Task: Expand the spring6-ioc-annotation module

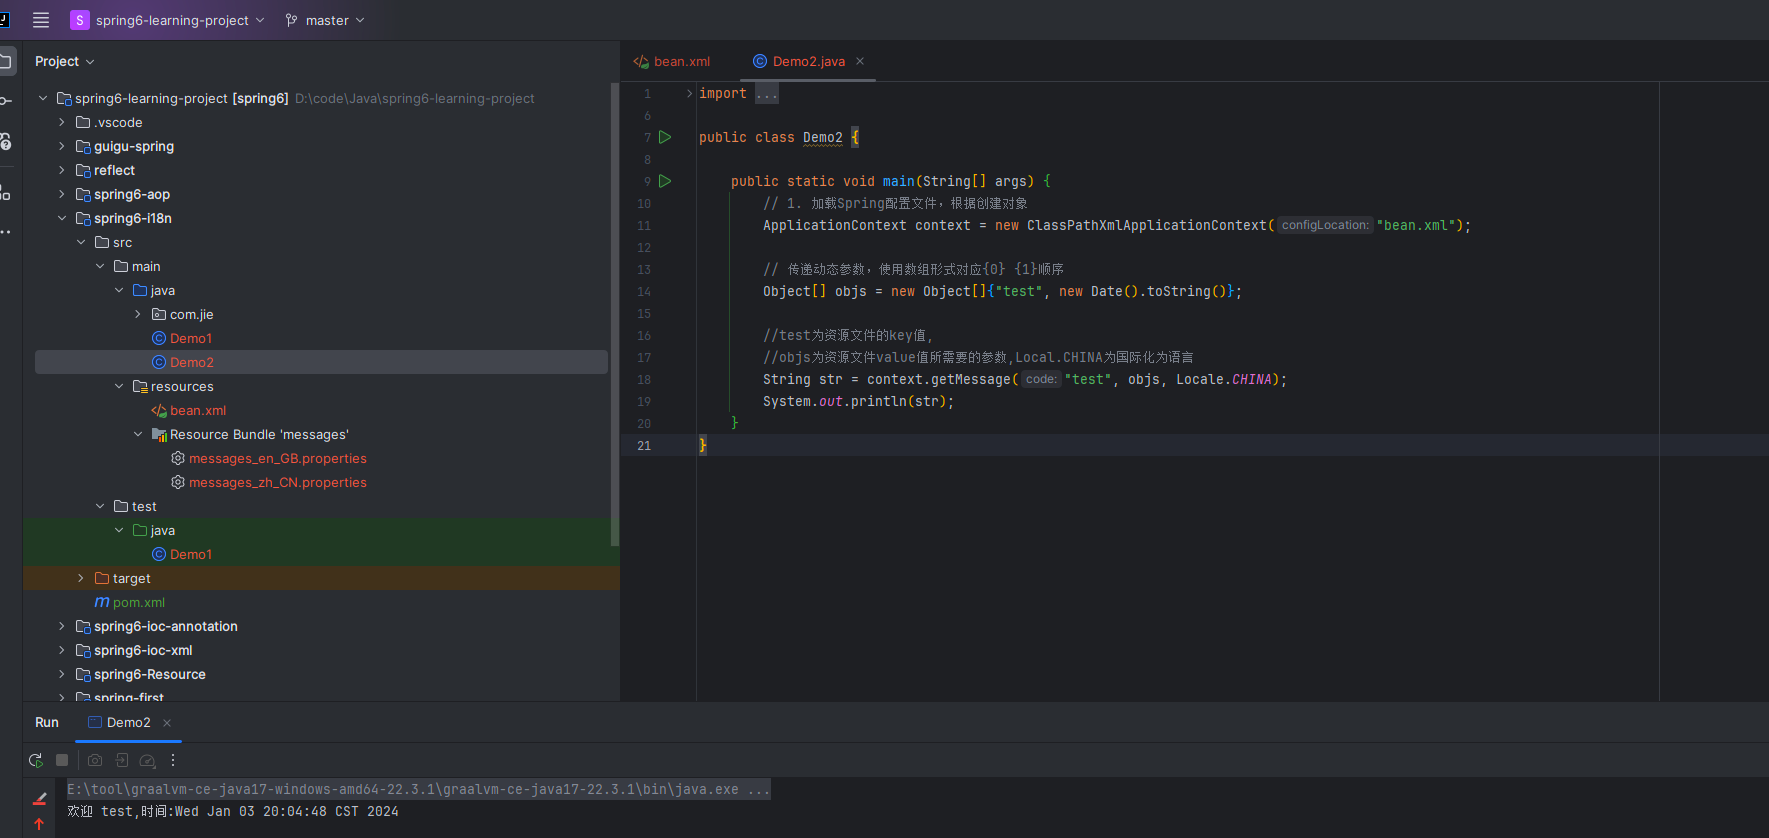Action: [62, 626]
